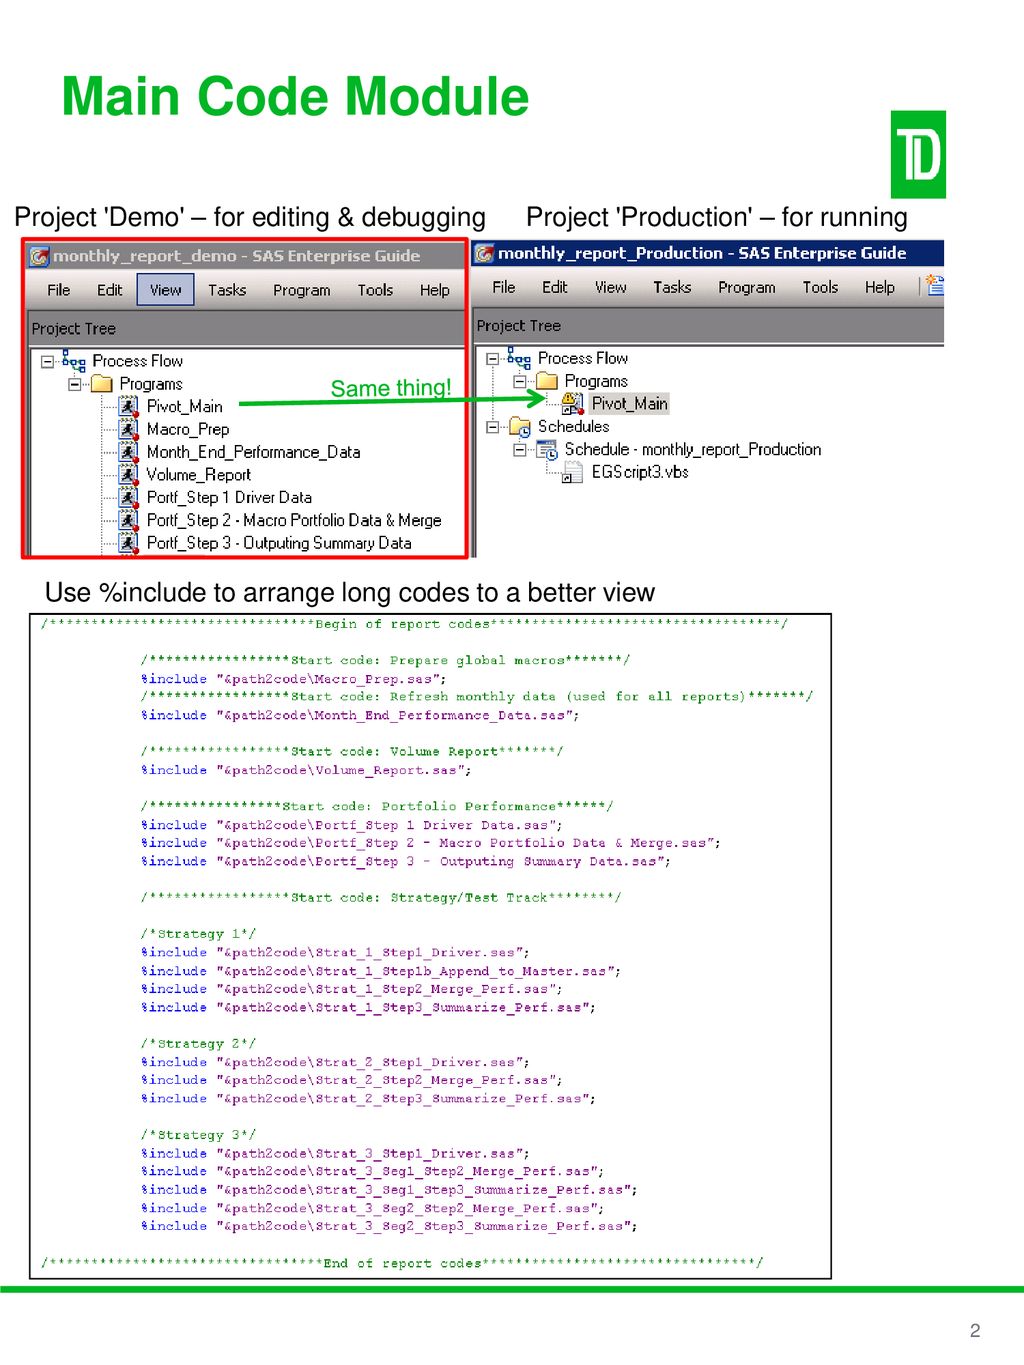Select Process Flow label in demo tree
1024x1365 pixels.
pos(138,361)
